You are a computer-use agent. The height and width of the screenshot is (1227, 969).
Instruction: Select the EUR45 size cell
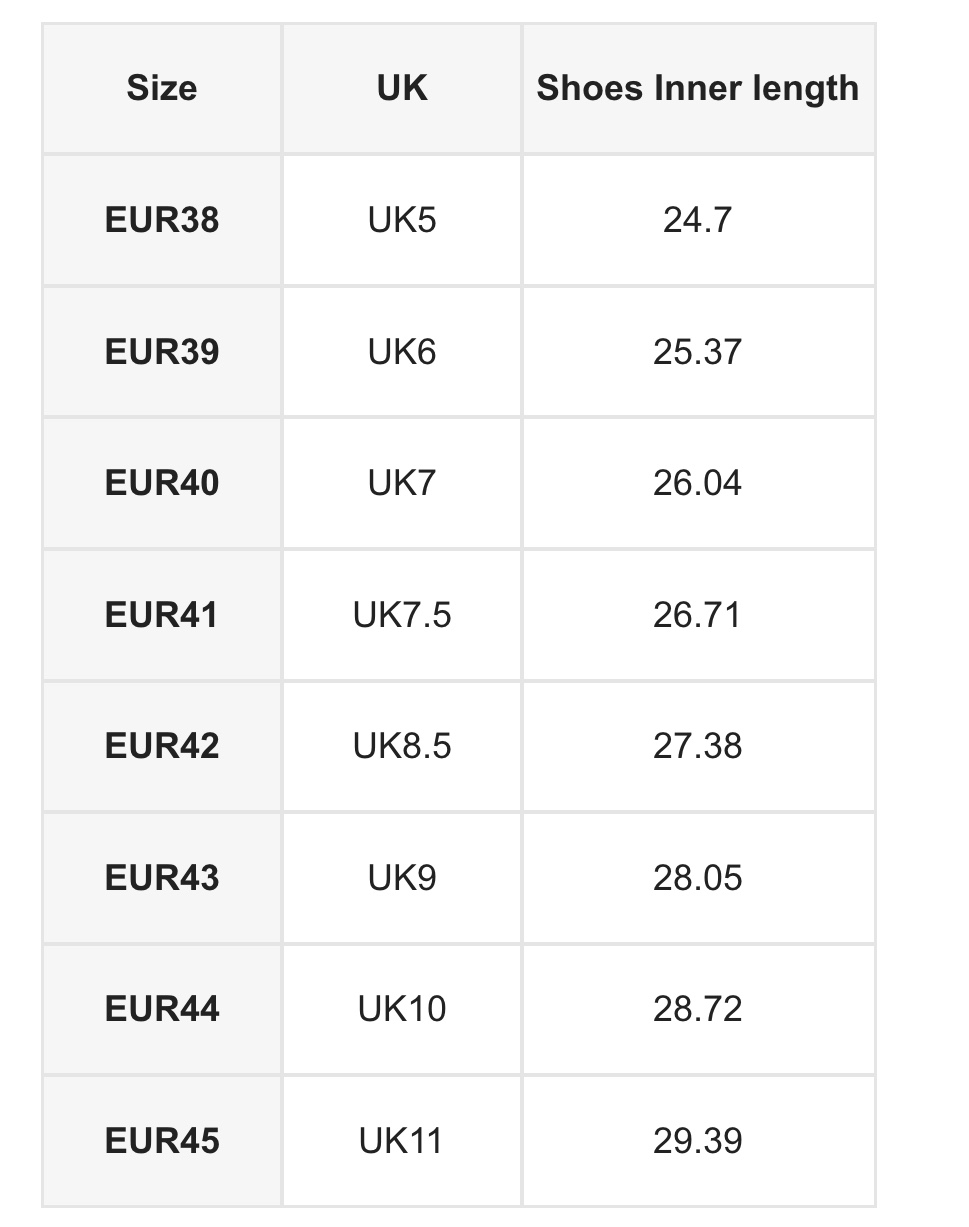coord(162,1141)
